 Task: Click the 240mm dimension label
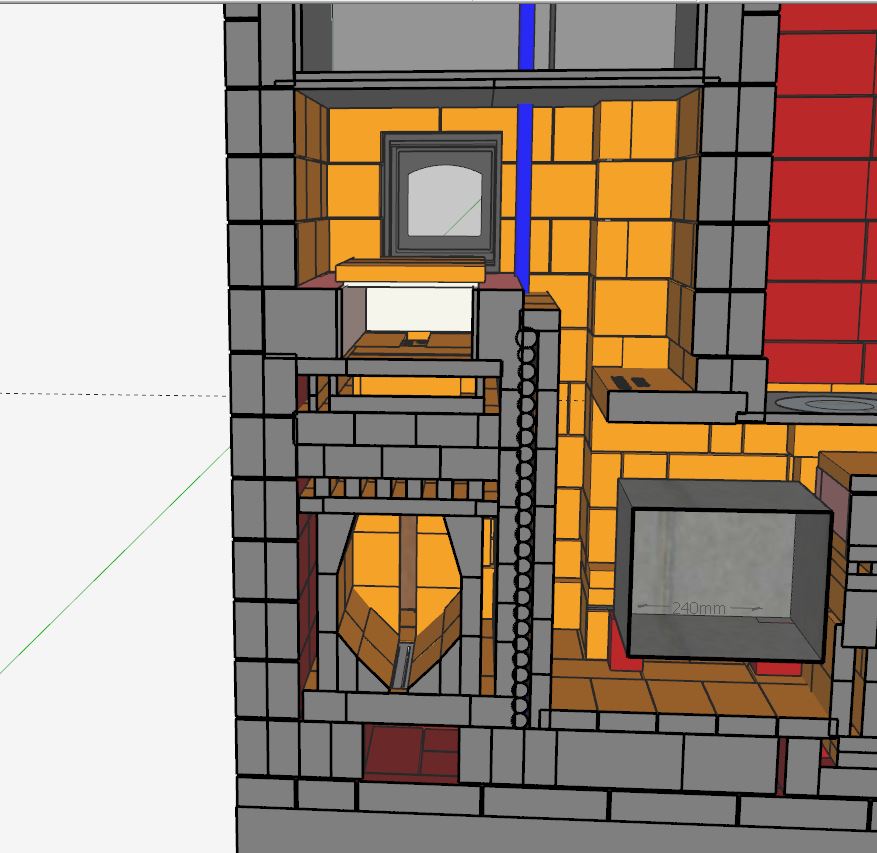(698, 607)
